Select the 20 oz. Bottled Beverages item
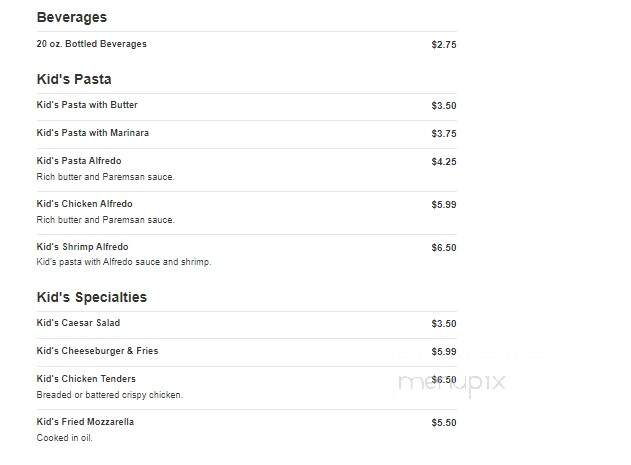The image size is (631, 465). coord(91,44)
